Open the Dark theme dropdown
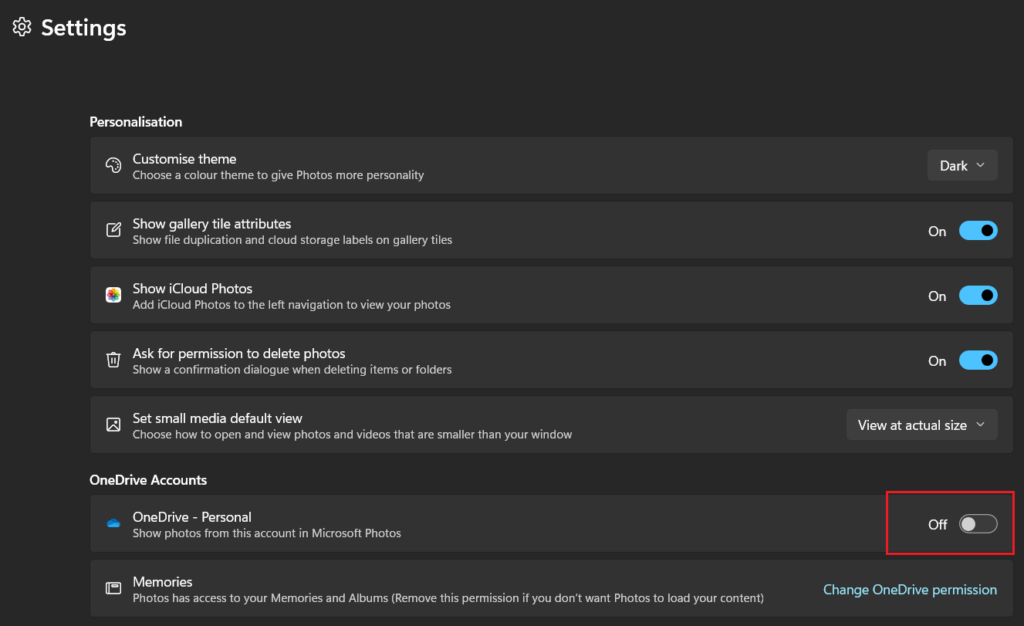 (x=962, y=165)
